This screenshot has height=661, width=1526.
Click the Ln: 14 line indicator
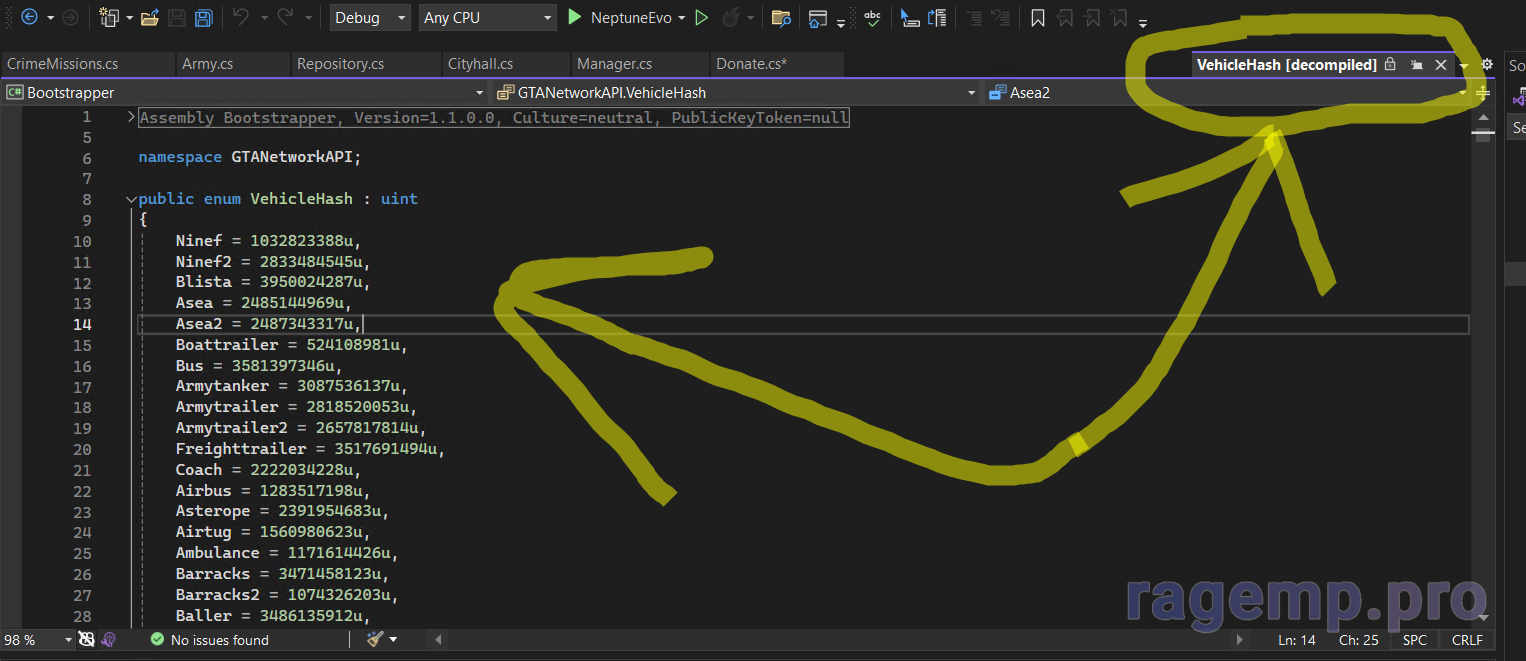1297,640
